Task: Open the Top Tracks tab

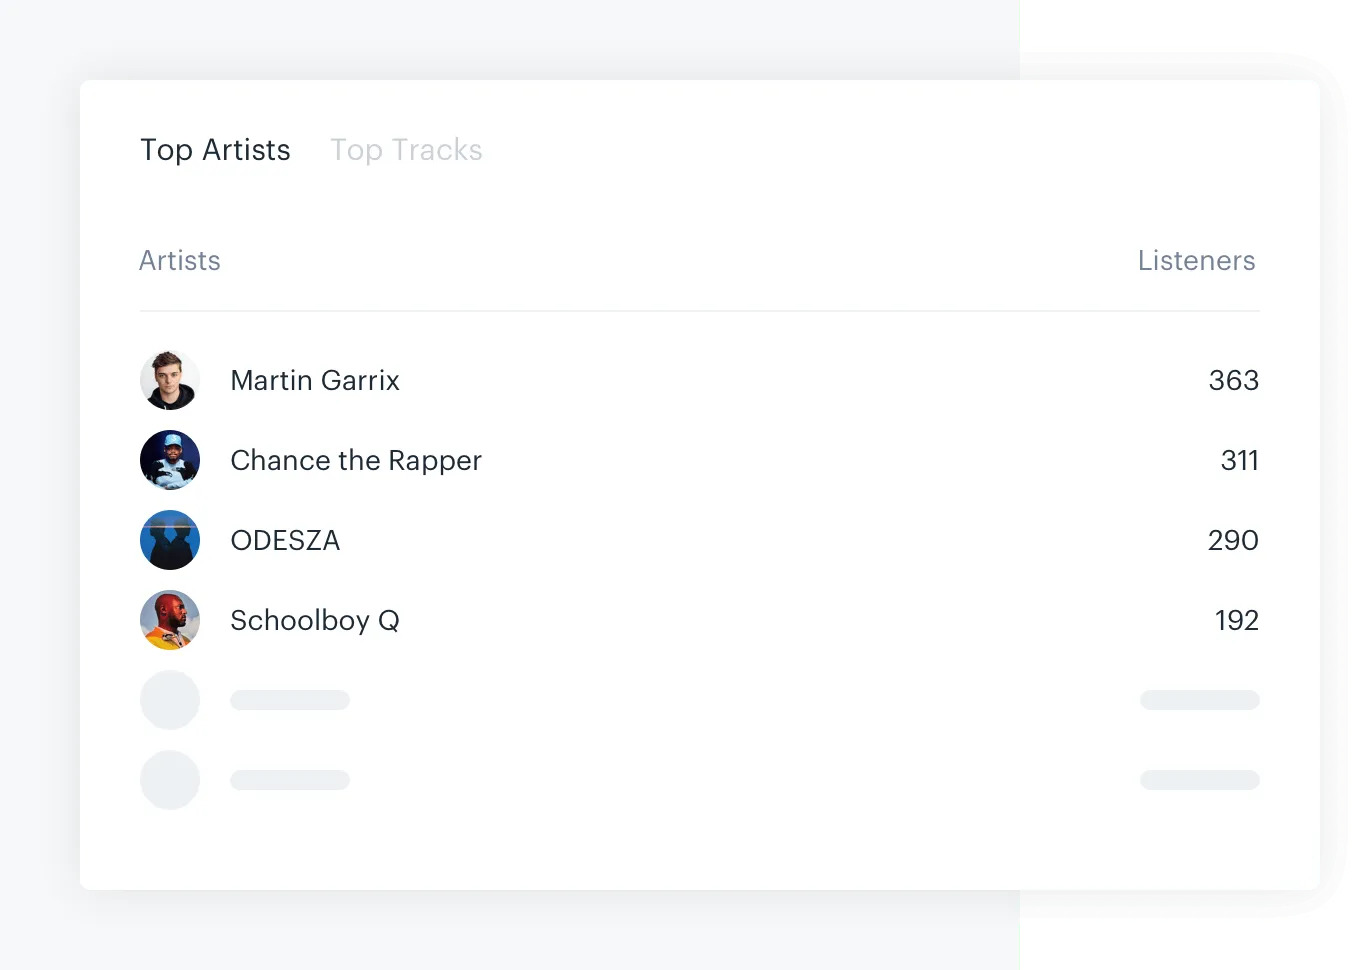Action: pyautogui.click(x=406, y=150)
